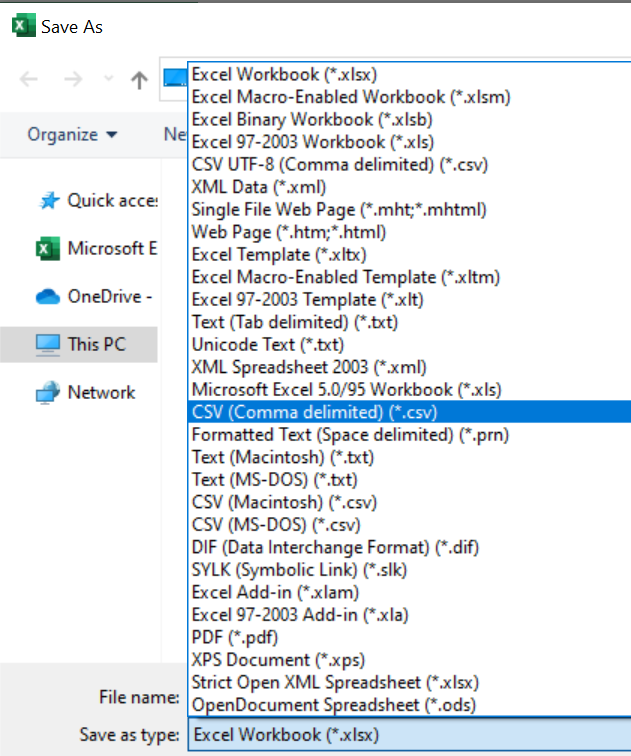Open the Organize dropdown menu

tap(72, 134)
